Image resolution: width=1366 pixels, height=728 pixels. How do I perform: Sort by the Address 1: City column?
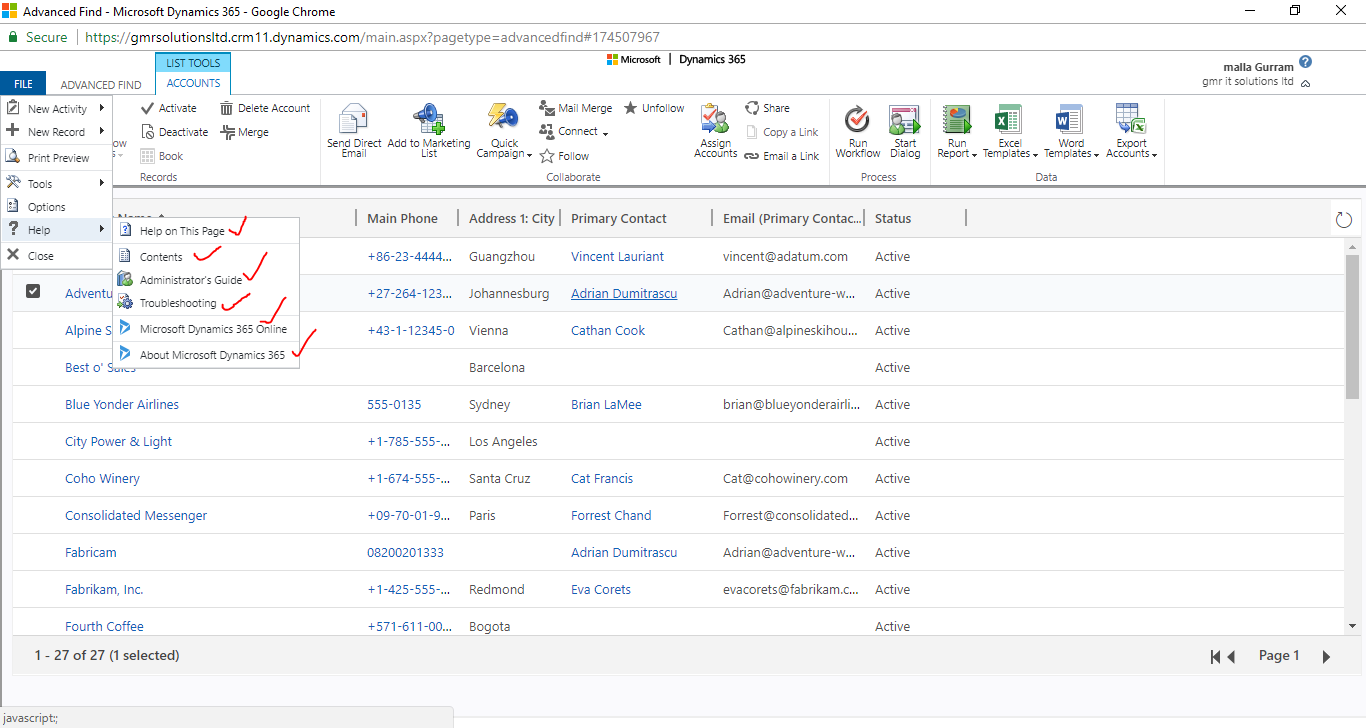(512, 219)
